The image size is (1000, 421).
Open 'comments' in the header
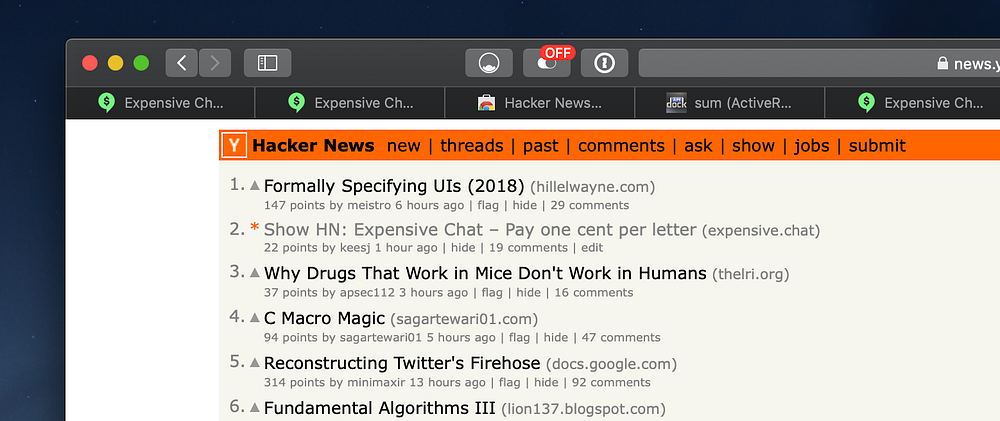pyautogui.click(x=621, y=146)
